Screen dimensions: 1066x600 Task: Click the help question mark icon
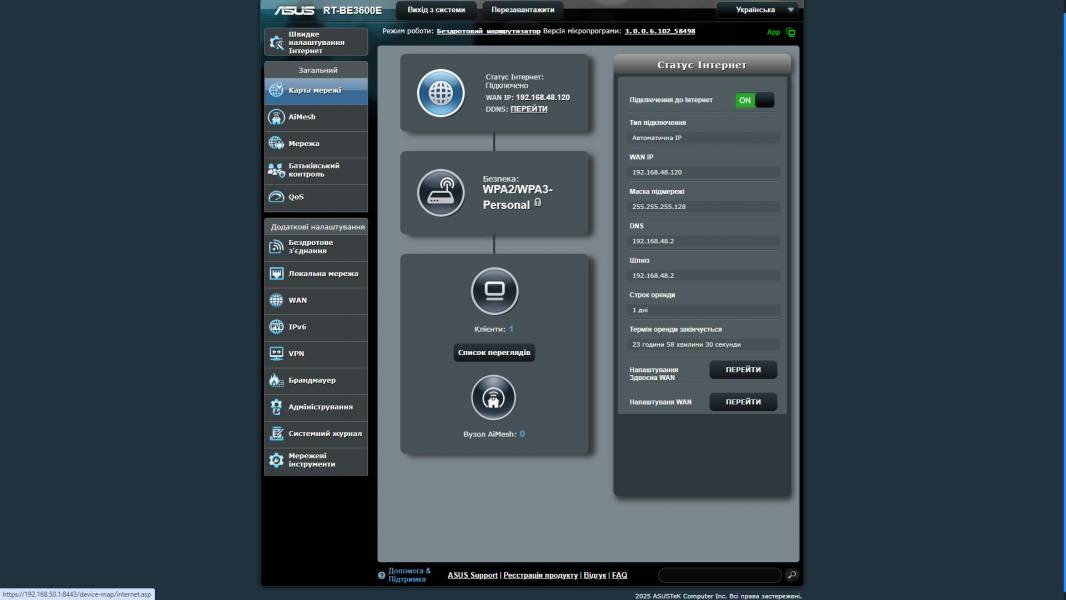(381, 576)
